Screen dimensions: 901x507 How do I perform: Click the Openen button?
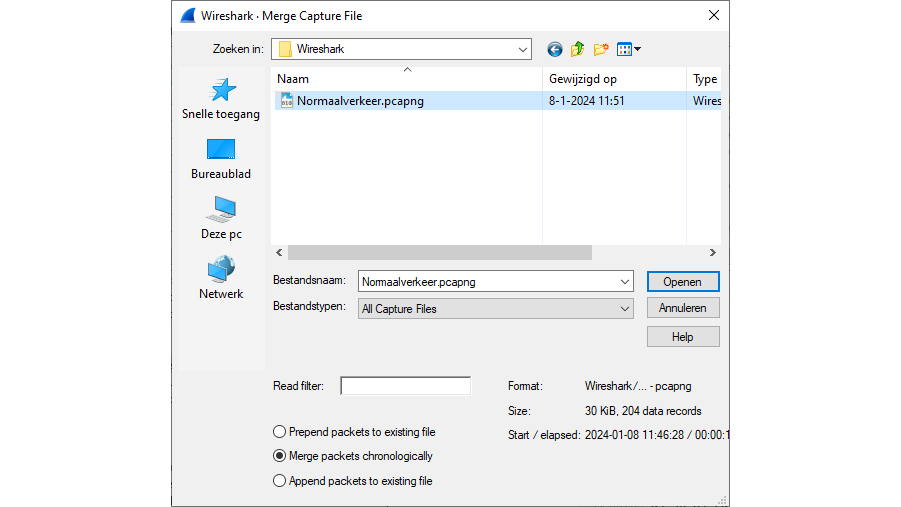683,282
